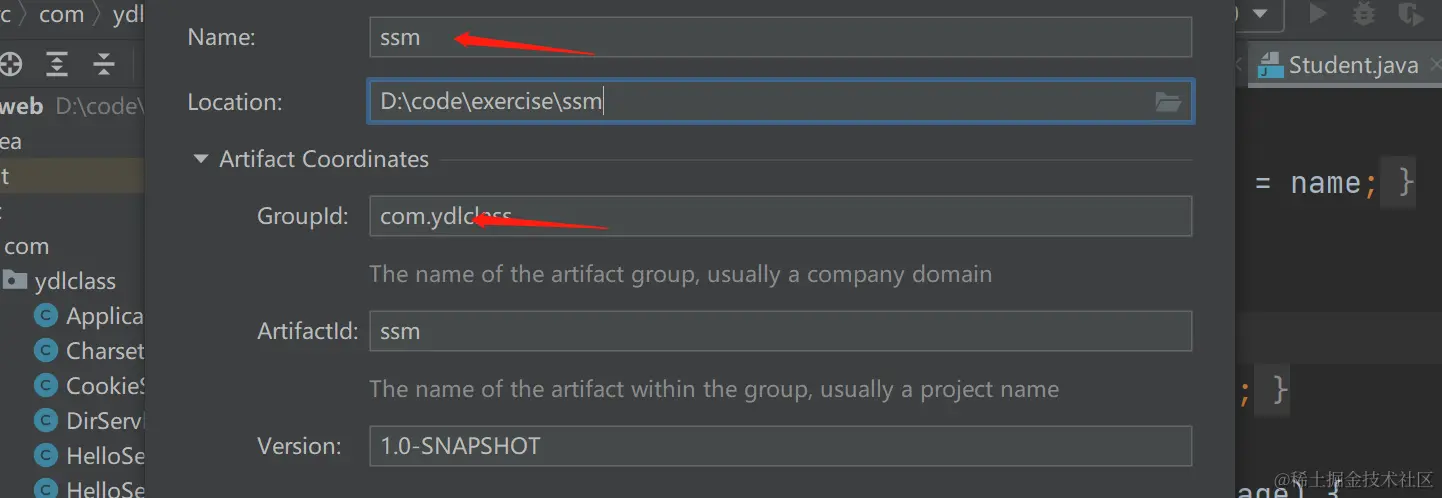The image size is (1442, 498).
Task: Open the run configuration dropdown arrow
Action: pyautogui.click(x=1261, y=14)
